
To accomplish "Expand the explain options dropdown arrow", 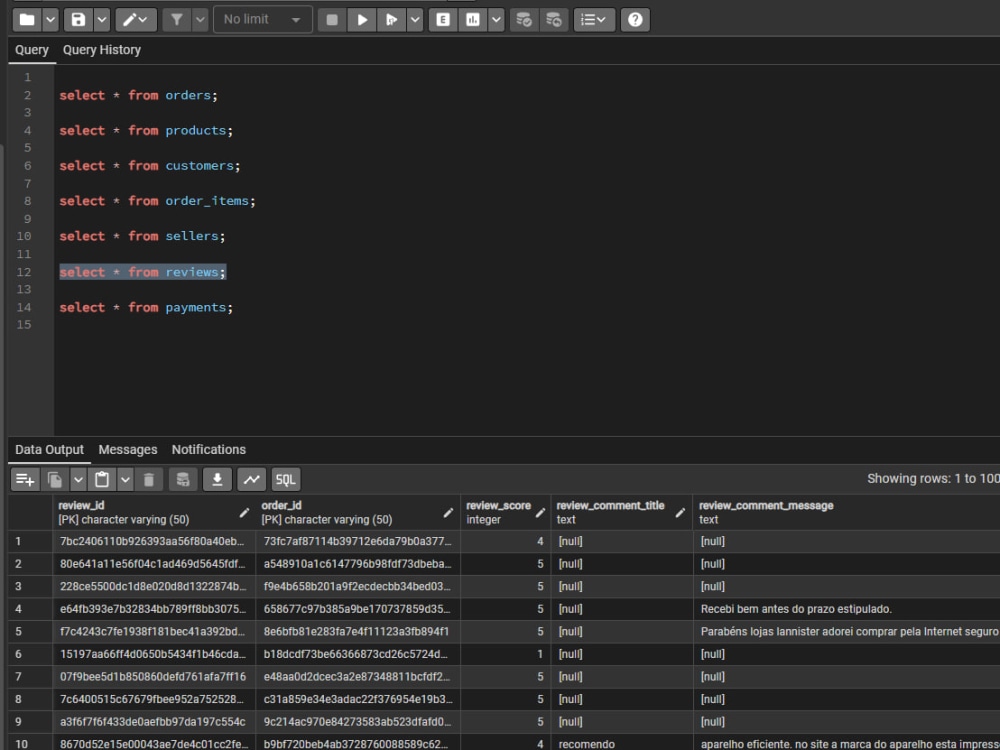I will [496, 20].
